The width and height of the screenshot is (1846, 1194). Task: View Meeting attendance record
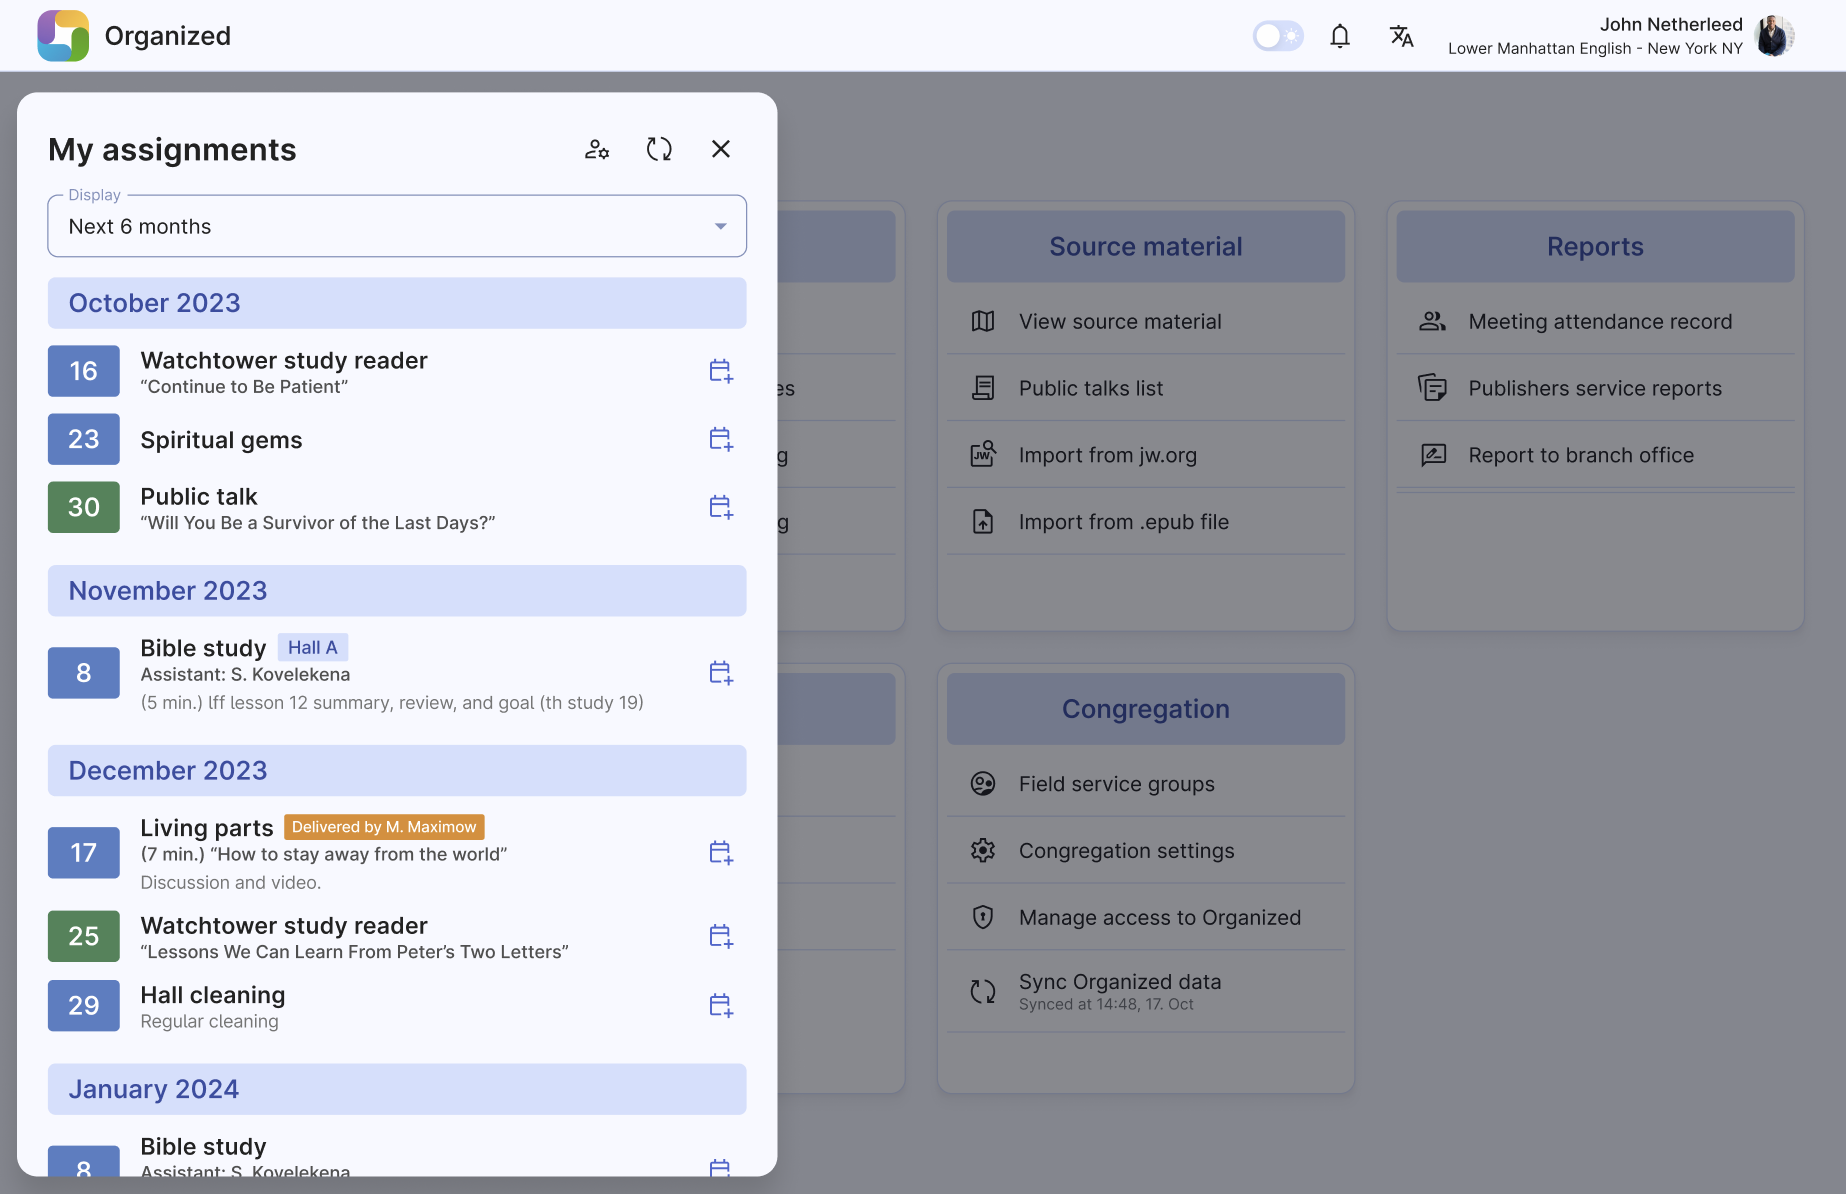click(1600, 321)
